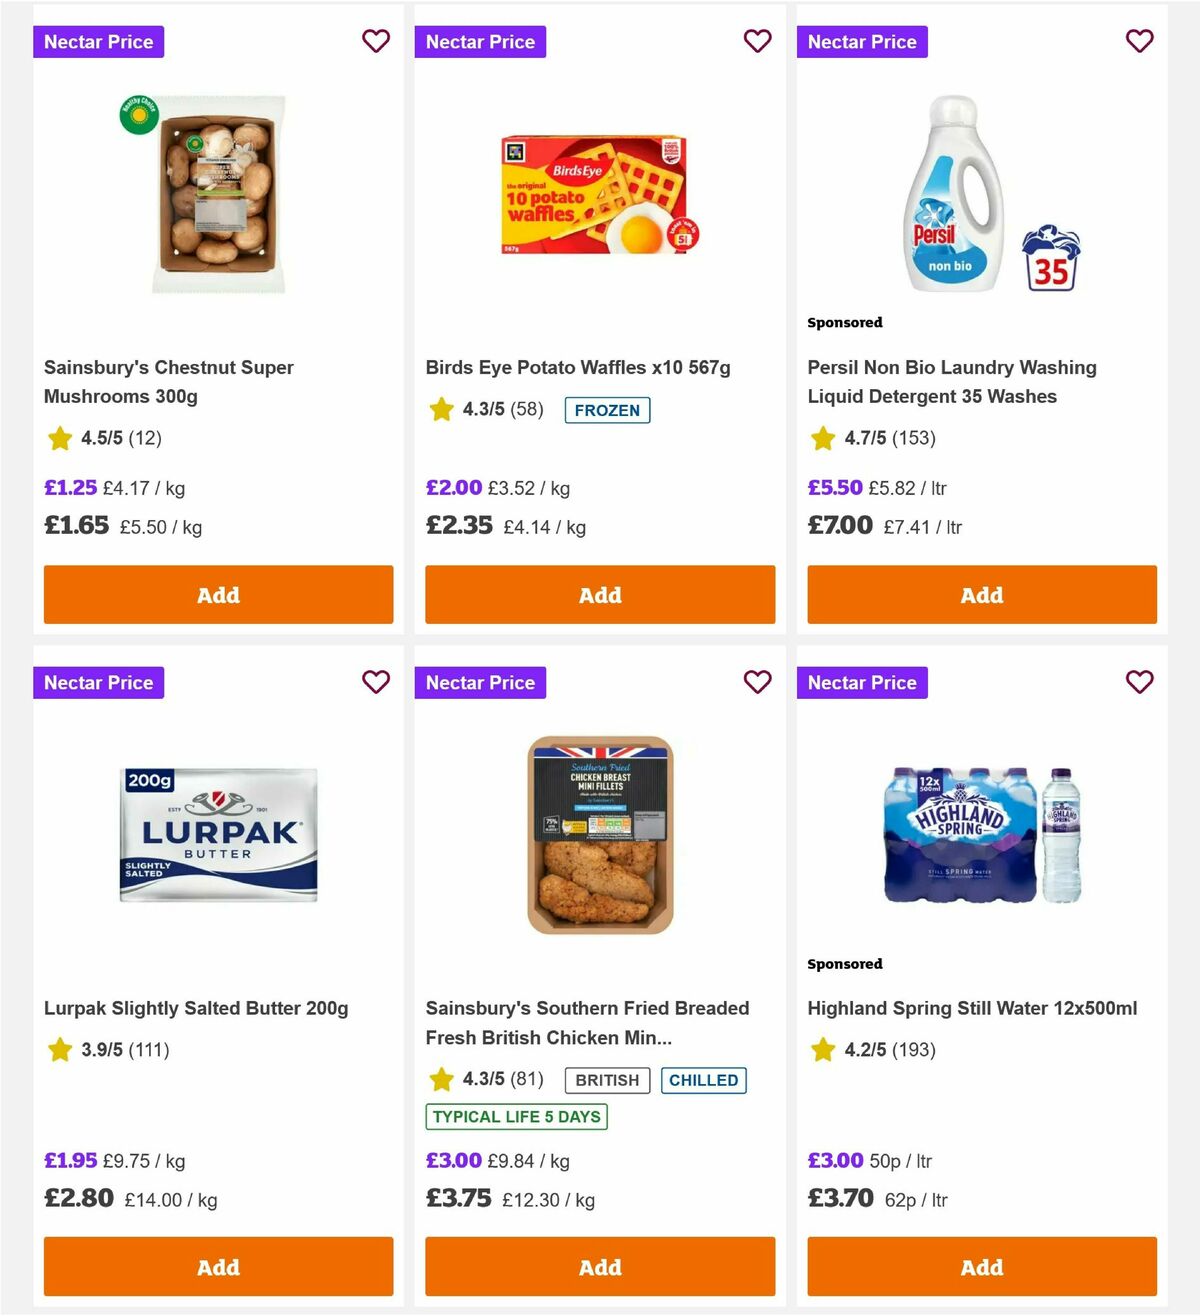Open the FROZEN category filter tag
This screenshot has height=1316, width=1200.
click(x=607, y=410)
